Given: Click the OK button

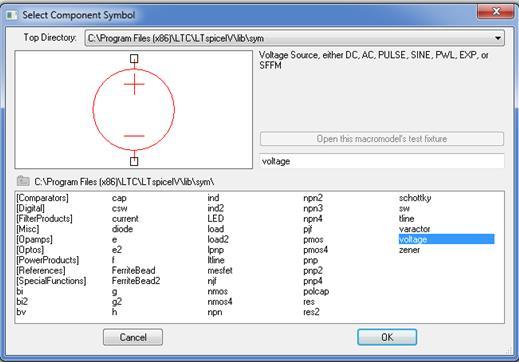Looking at the screenshot, I should [387, 337].
